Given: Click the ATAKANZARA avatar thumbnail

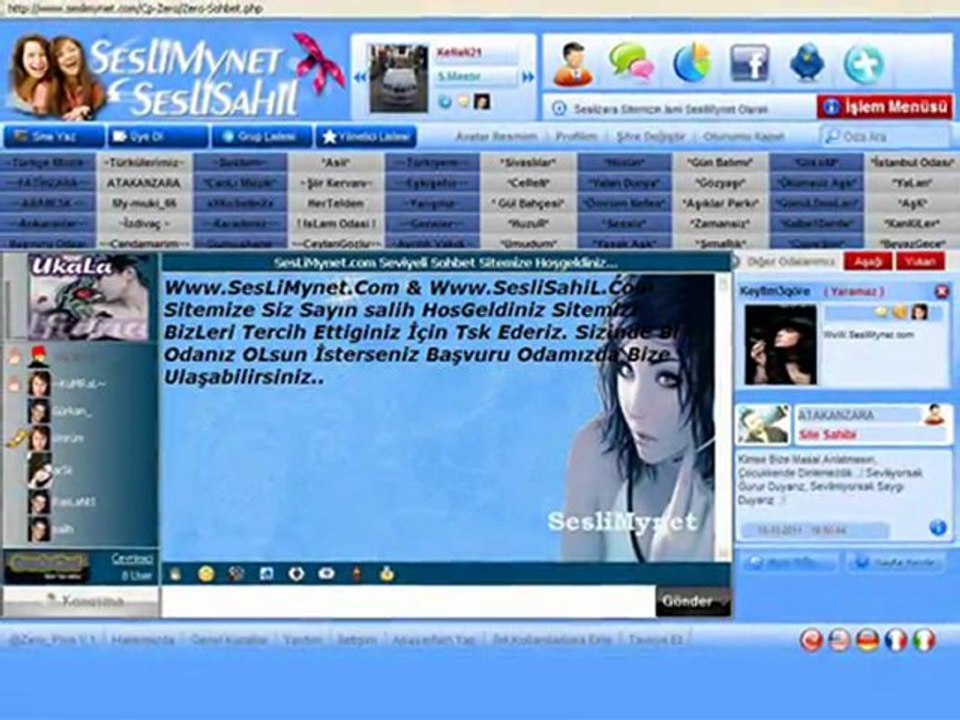Looking at the screenshot, I should tap(763, 424).
